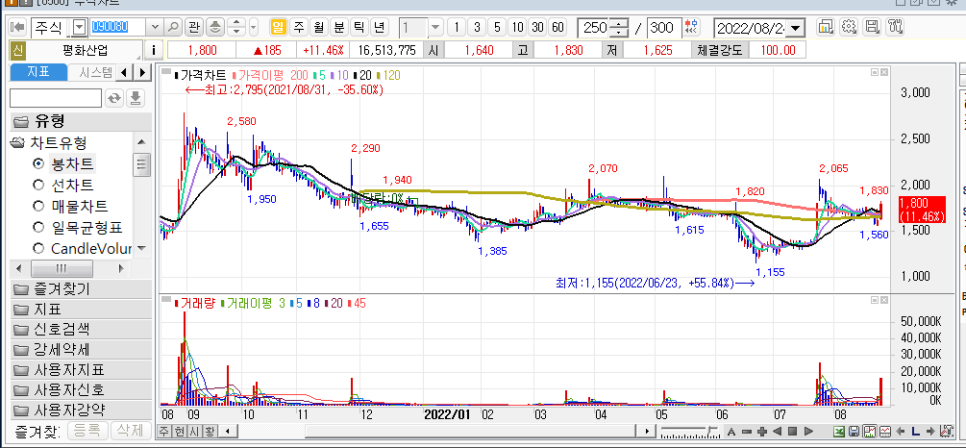Viewport: 966px width, 448px height.
Task: Select the 선차트 chart type
Action: pos(38,185)
